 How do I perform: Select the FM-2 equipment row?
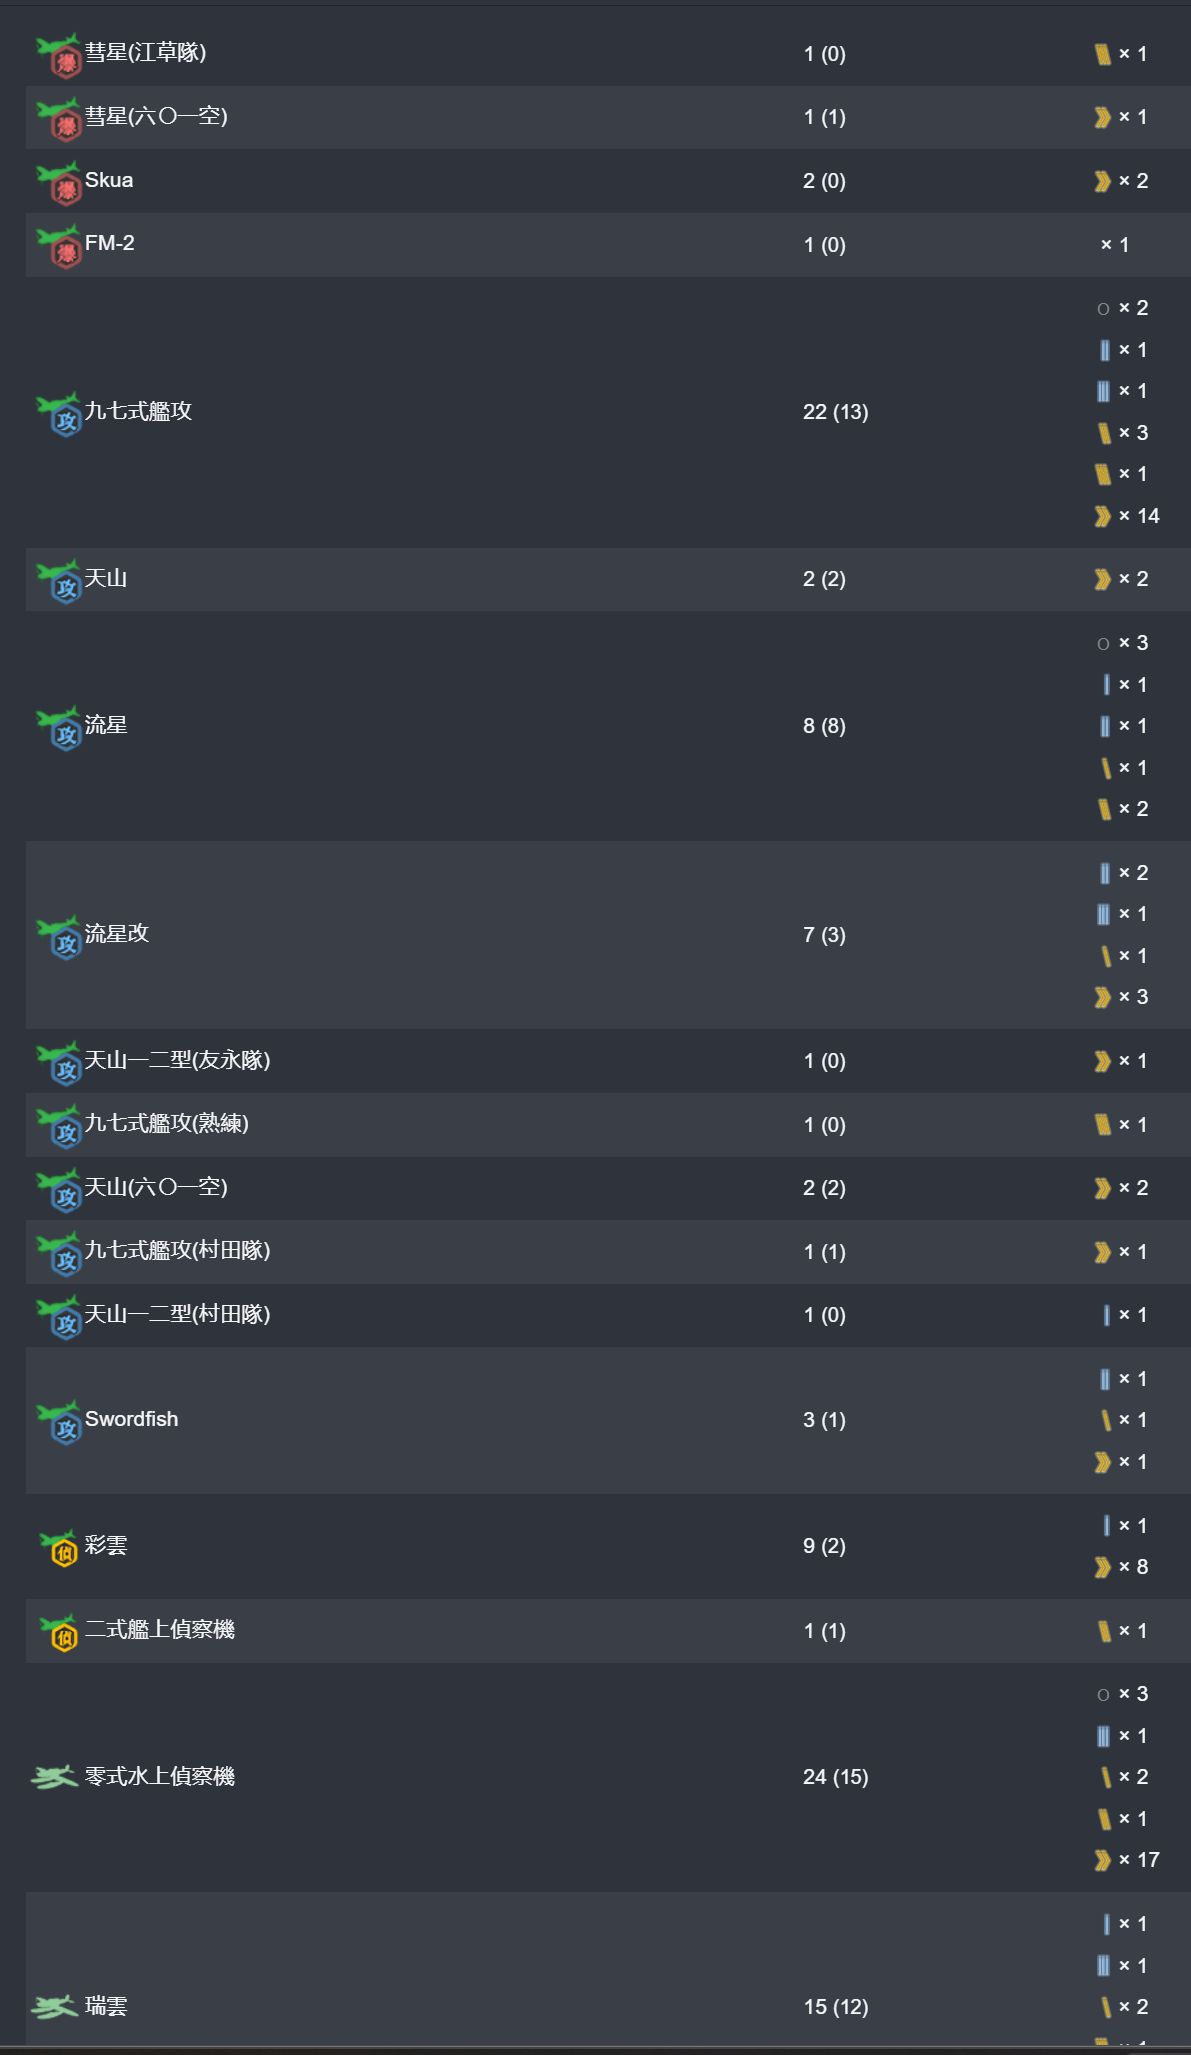[x=110, y=244]
